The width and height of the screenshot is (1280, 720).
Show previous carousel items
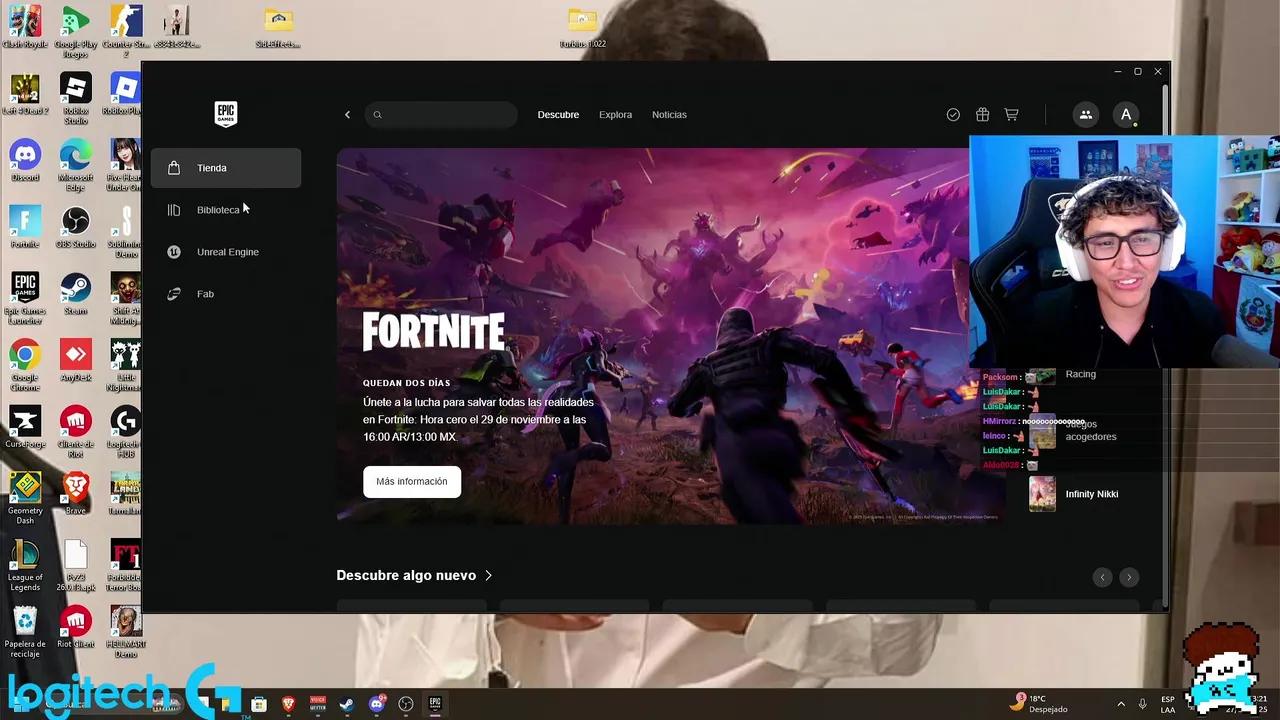1102,577
